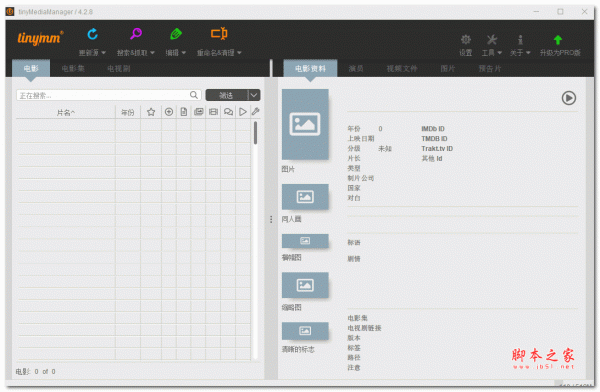Click the pencil edit column header icon
Viewport: 600px width, 392px height.
256,111
